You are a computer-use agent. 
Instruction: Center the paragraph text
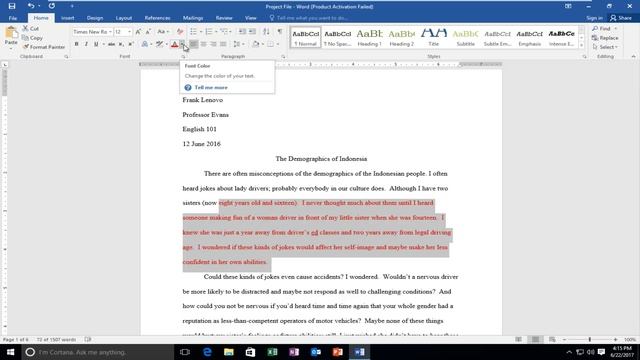pos(204,44)
